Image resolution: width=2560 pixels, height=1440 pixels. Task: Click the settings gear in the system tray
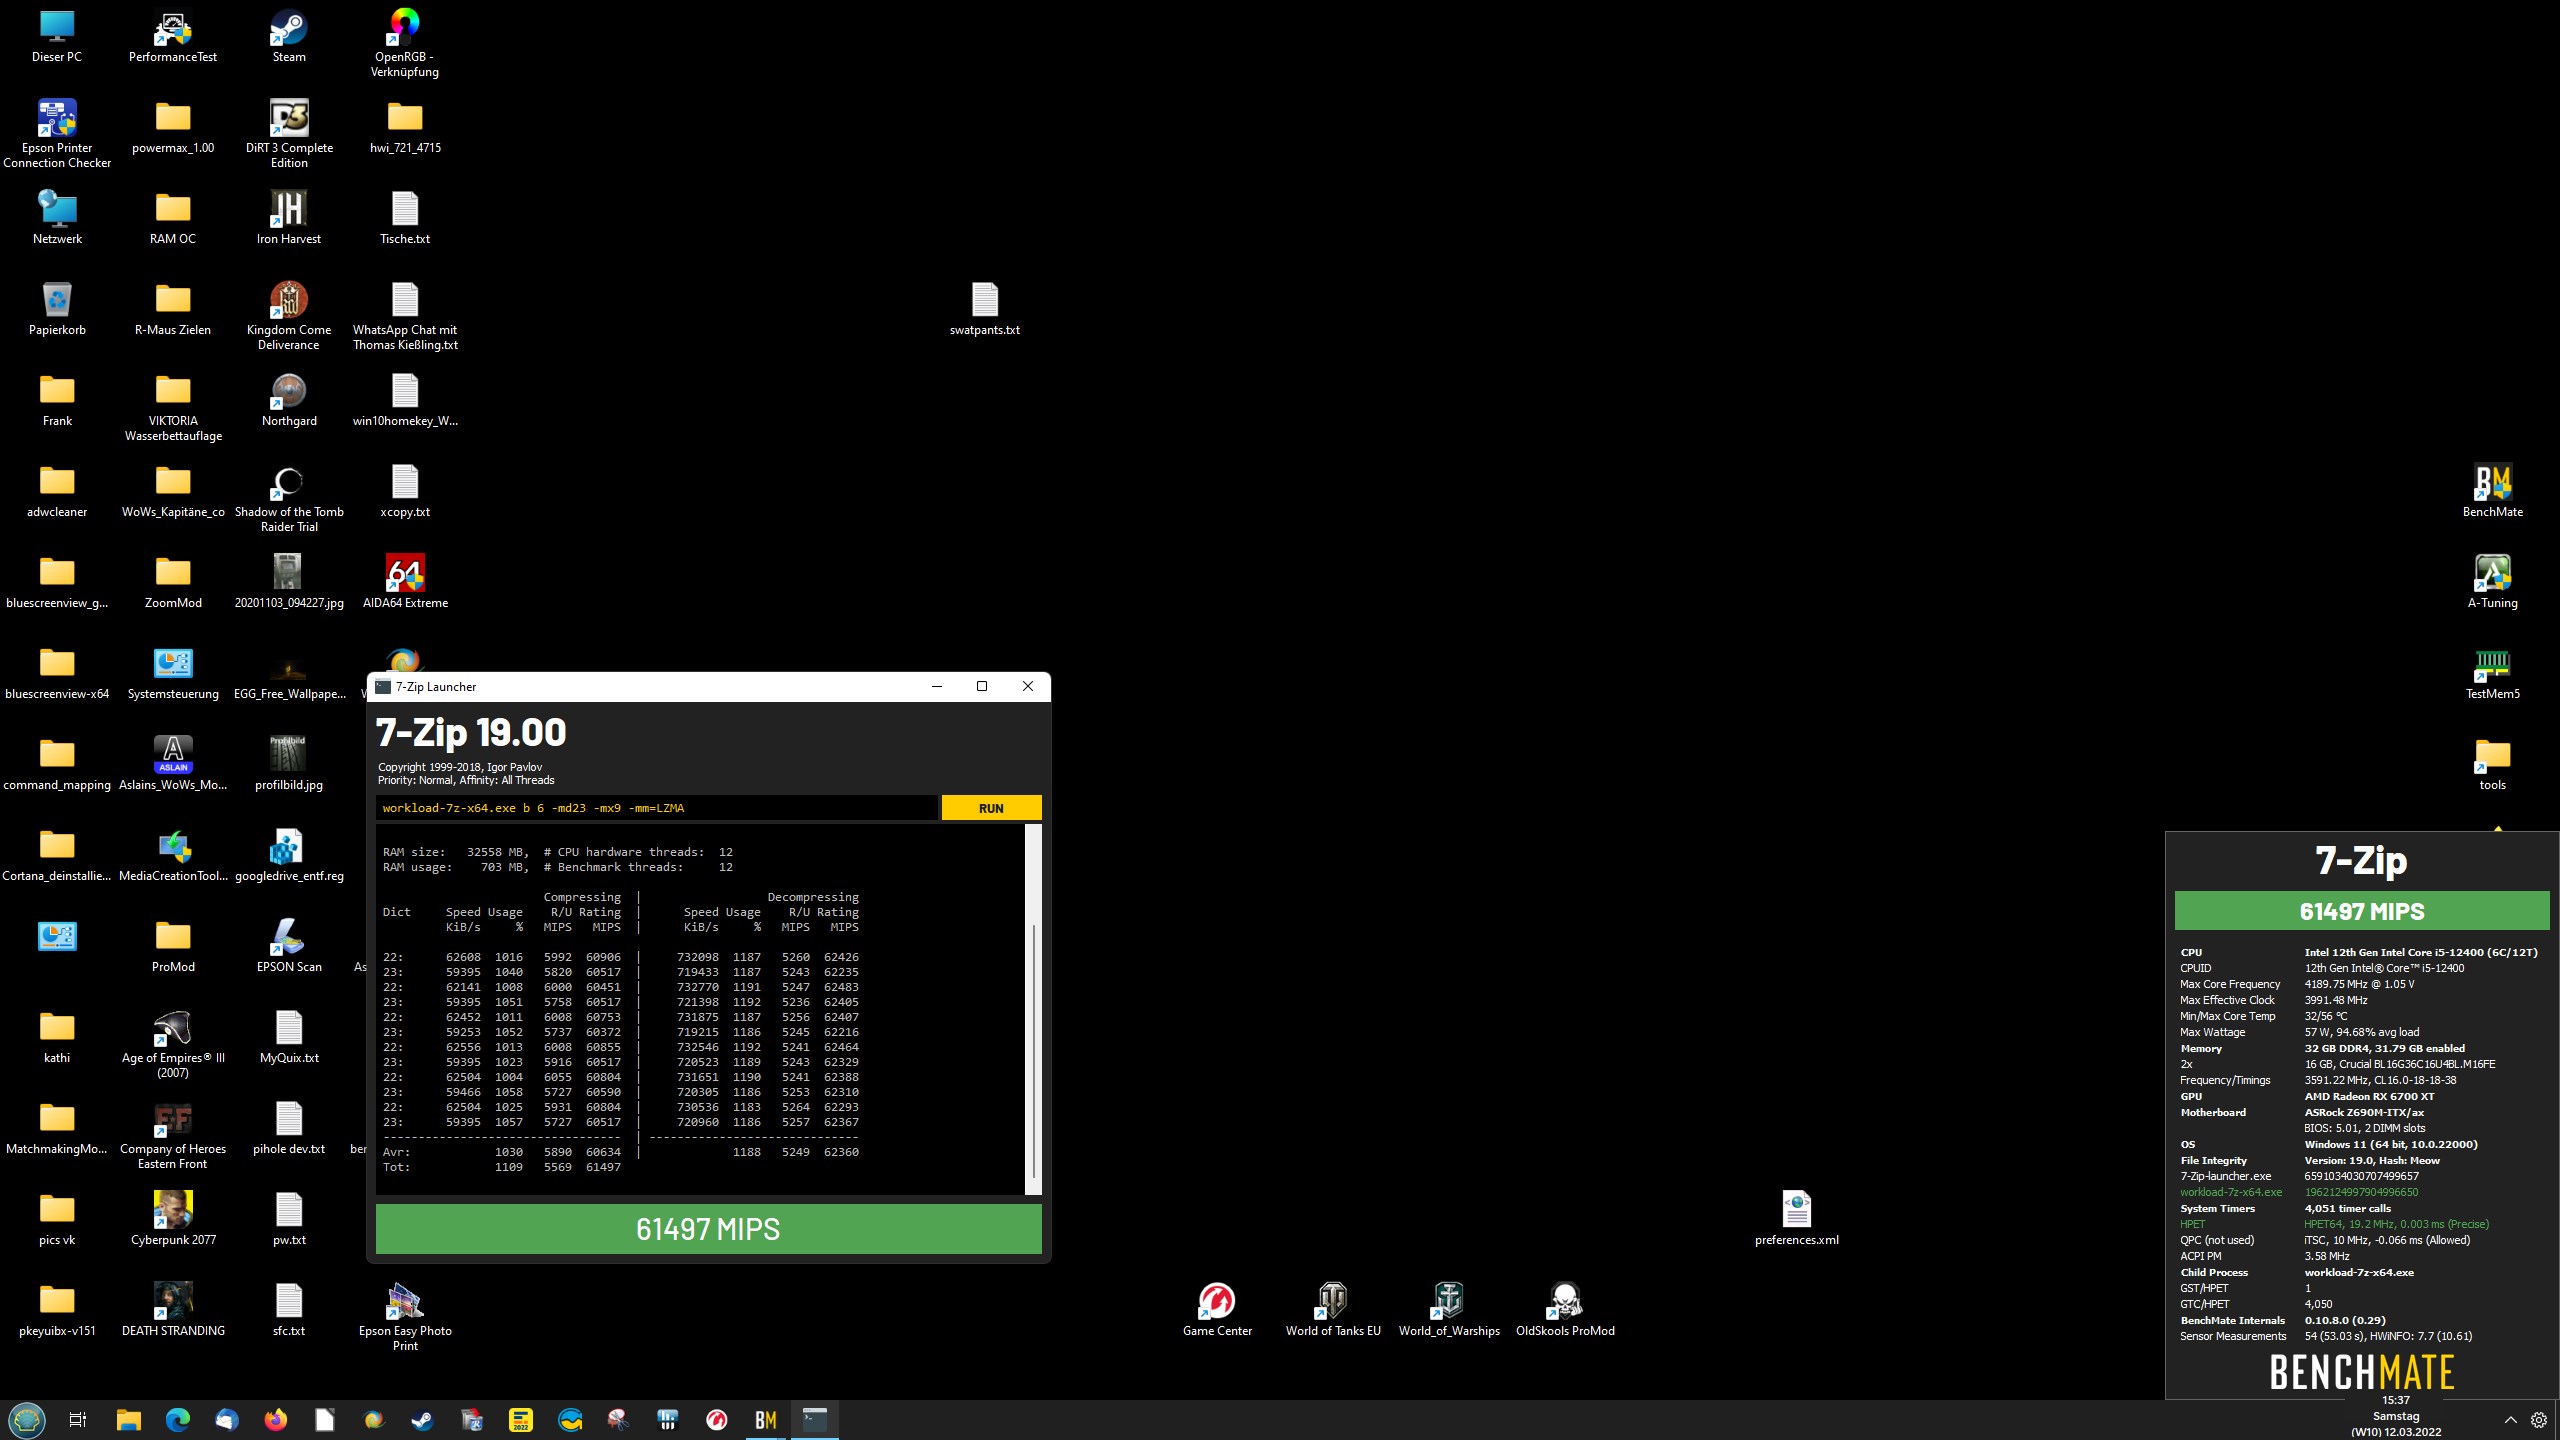tap(2539, 1420)
